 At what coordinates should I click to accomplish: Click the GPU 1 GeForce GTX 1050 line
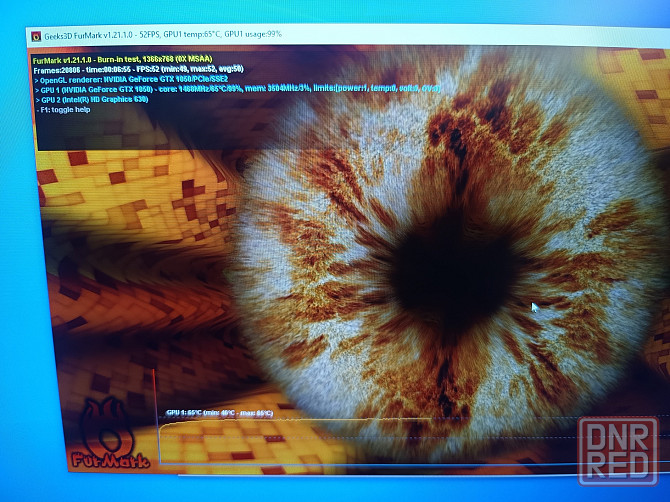(240, 90)
